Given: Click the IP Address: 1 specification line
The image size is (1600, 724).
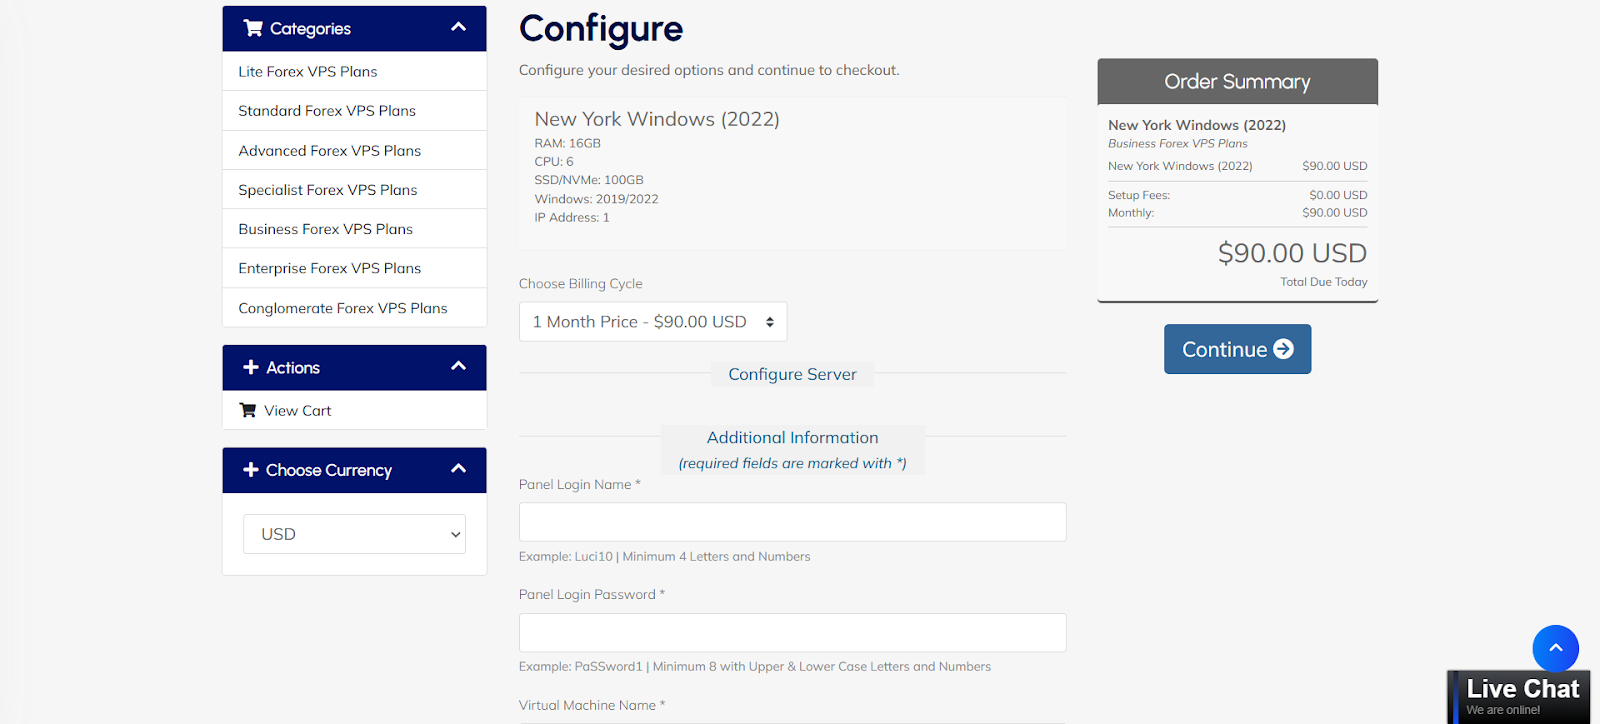Looking at the screenshot, I should click(x=572, y=218).
